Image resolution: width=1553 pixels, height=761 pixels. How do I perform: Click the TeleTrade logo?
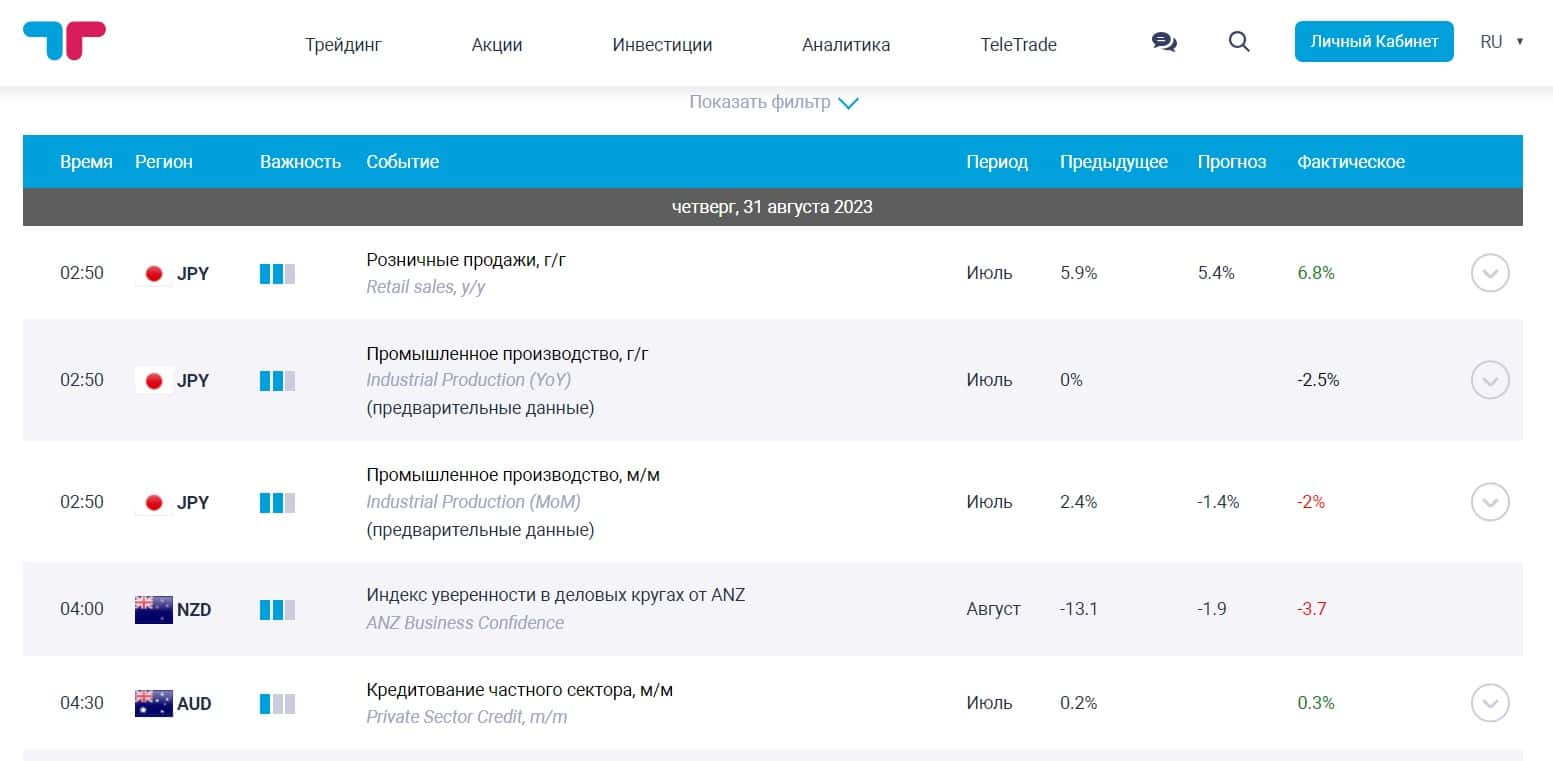(64, 41)
